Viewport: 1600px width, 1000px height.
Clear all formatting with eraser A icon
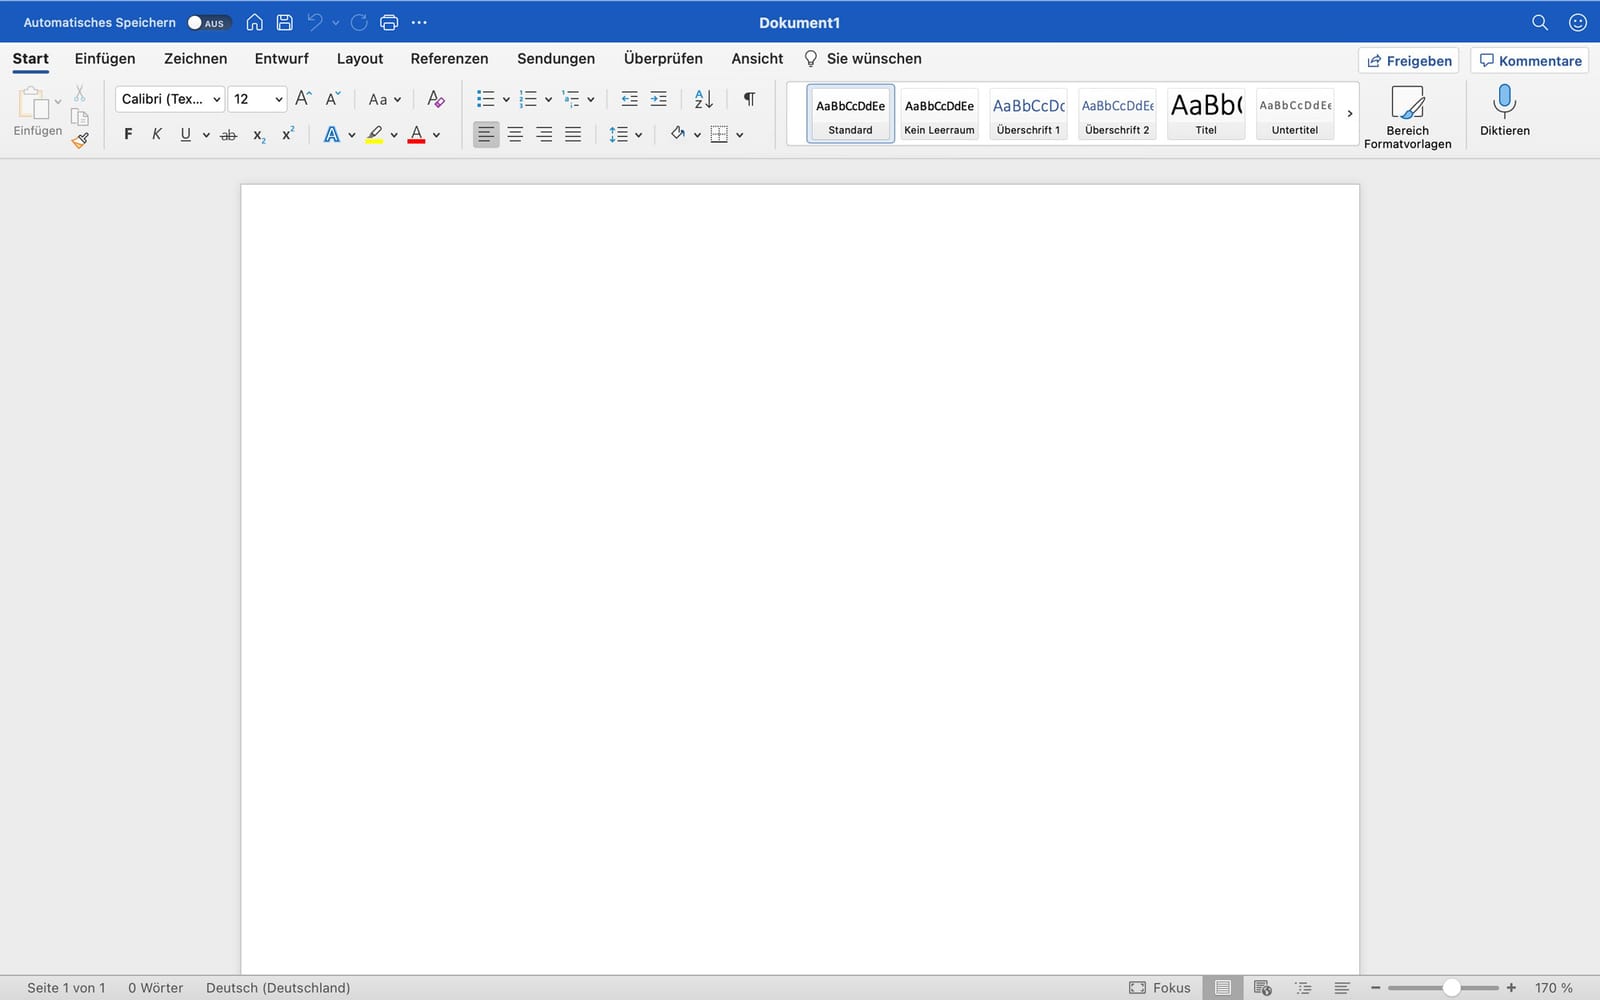435,98
